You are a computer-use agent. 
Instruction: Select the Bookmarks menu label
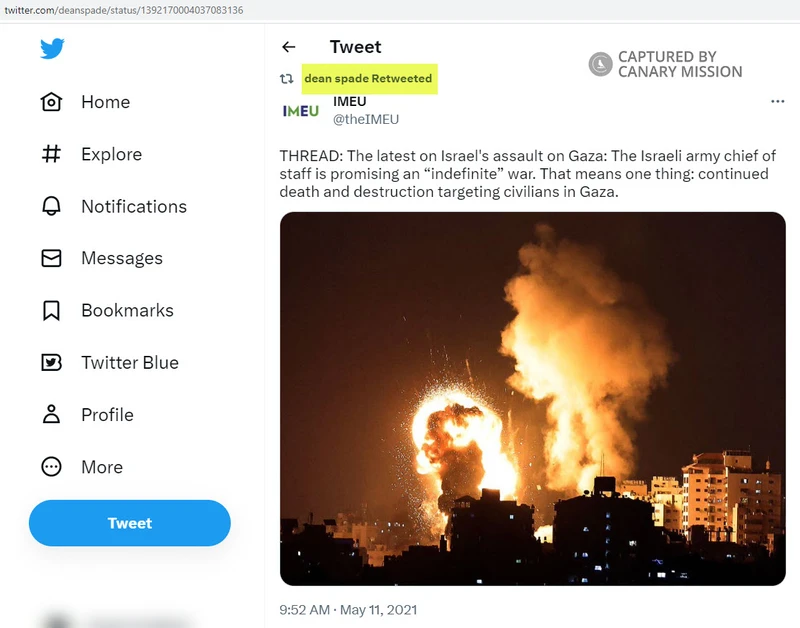pyautogui.click(x=128, y=311)
